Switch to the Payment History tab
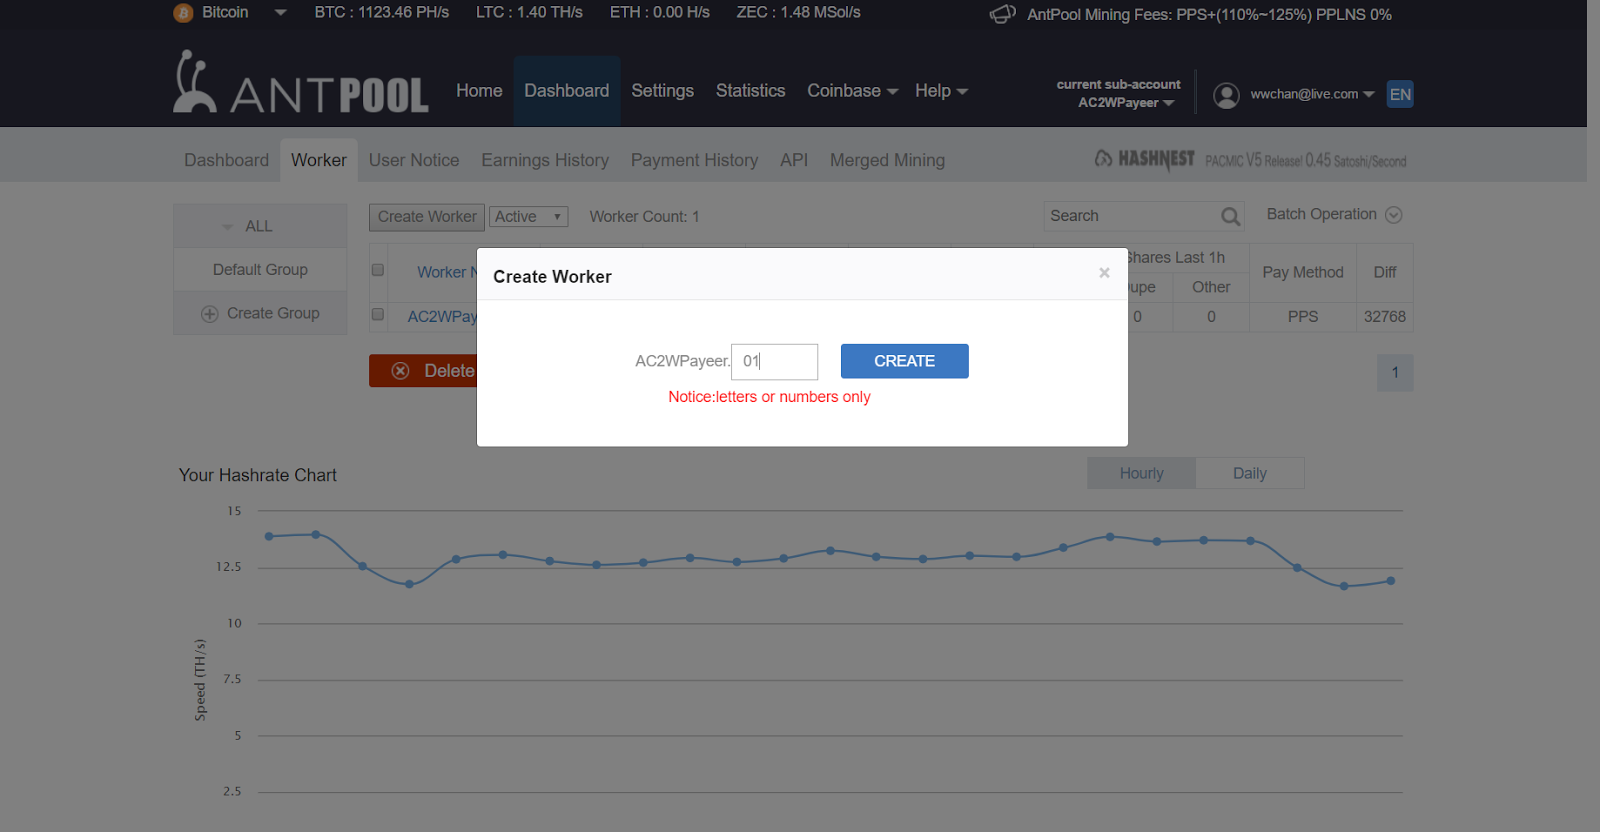The width and height of the screenshot is (1600, 832). pos(694,160)
